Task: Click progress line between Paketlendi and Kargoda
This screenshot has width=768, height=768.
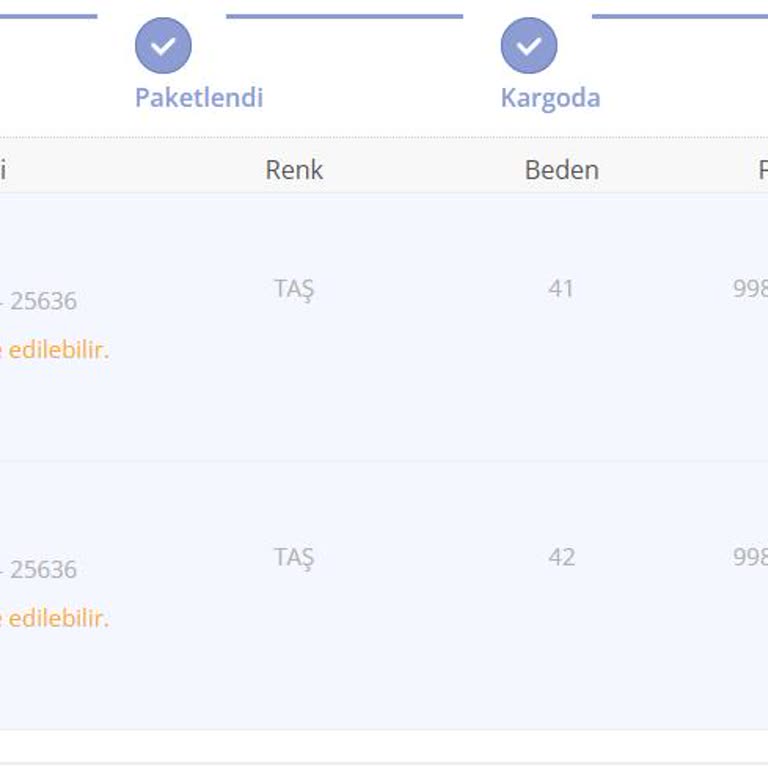Action: (x=344, y=17)
